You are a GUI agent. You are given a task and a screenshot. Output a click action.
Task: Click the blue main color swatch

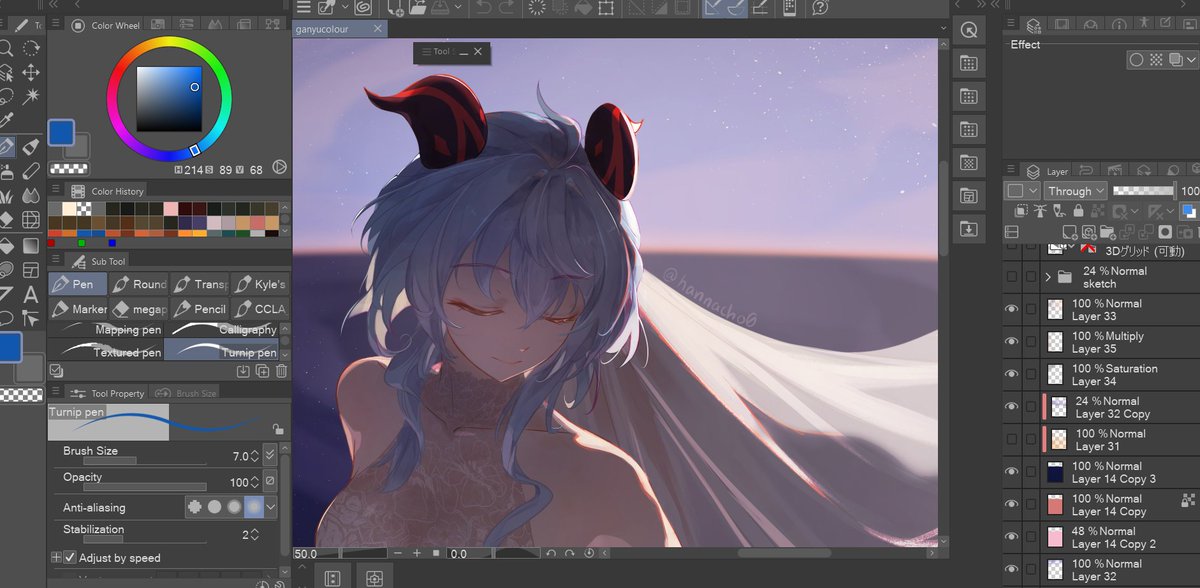click(x=61, y=133)
